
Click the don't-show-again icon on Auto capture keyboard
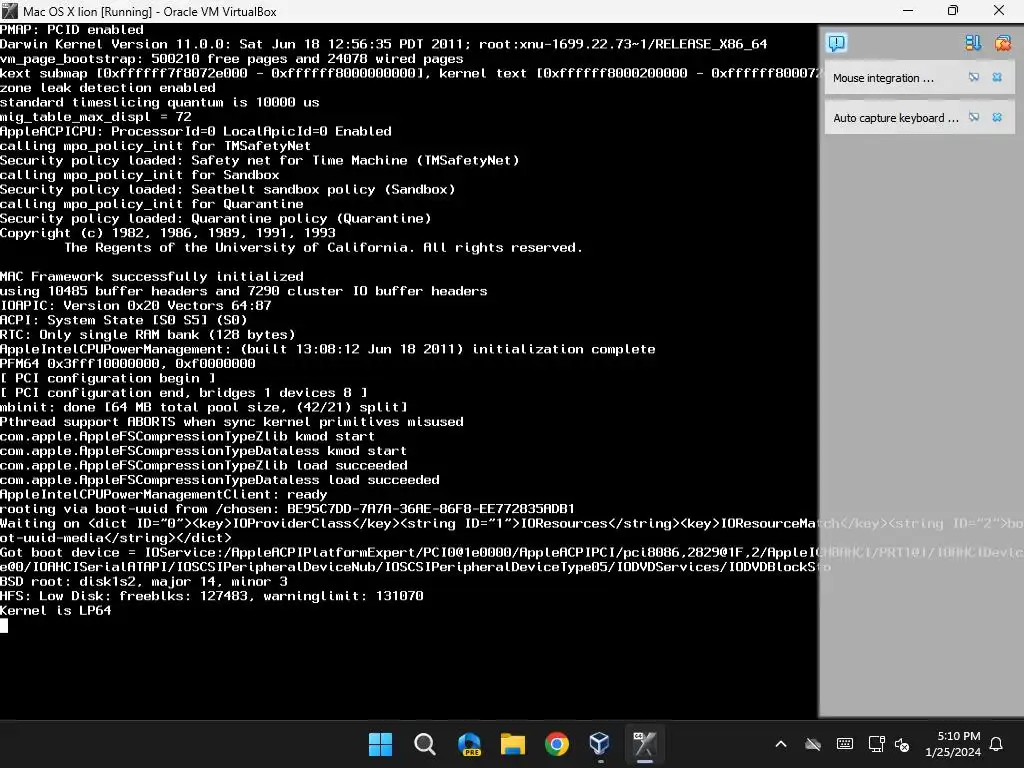(974, 117)
